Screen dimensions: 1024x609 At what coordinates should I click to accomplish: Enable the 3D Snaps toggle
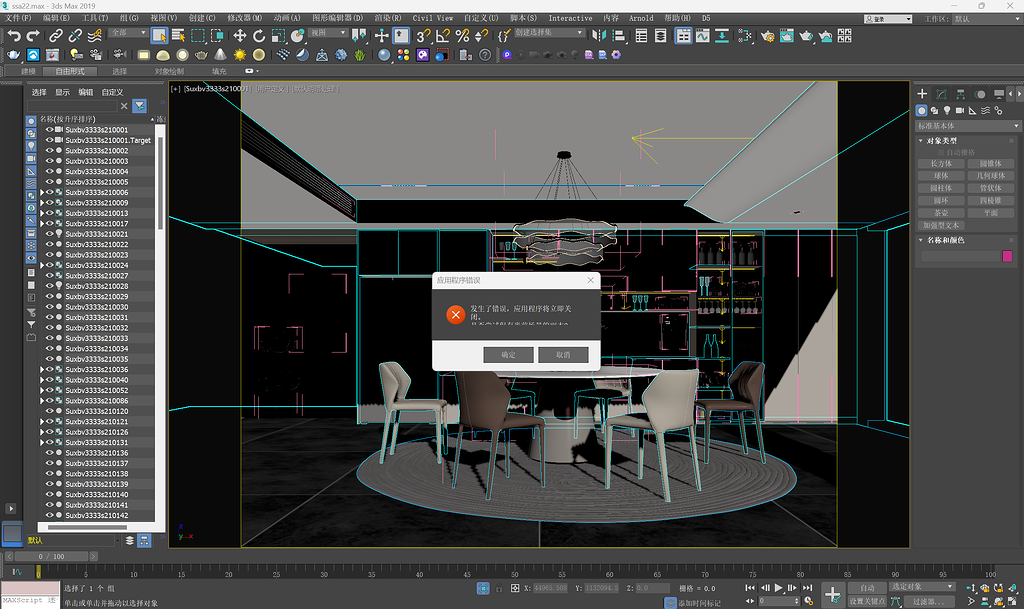424,37
